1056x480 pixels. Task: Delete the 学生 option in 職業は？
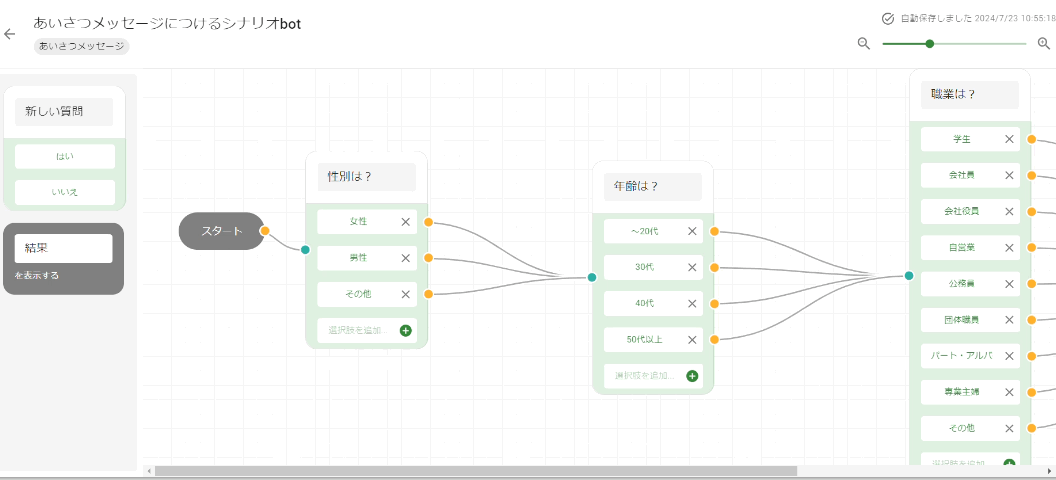(x=1009, y=139)
